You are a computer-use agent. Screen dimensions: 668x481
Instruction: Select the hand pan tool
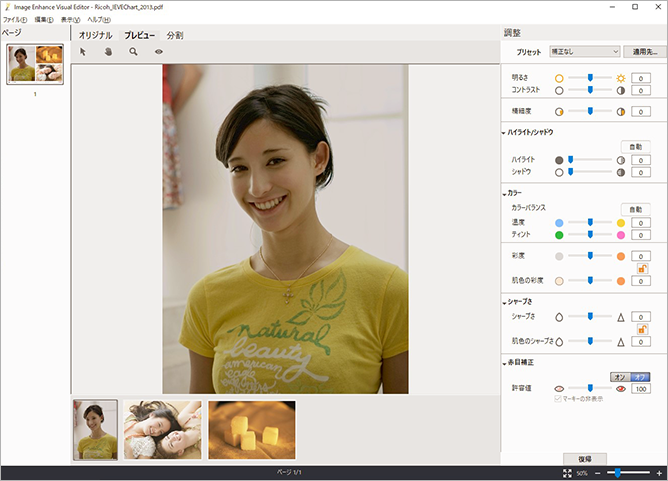(x=108, y=51)
